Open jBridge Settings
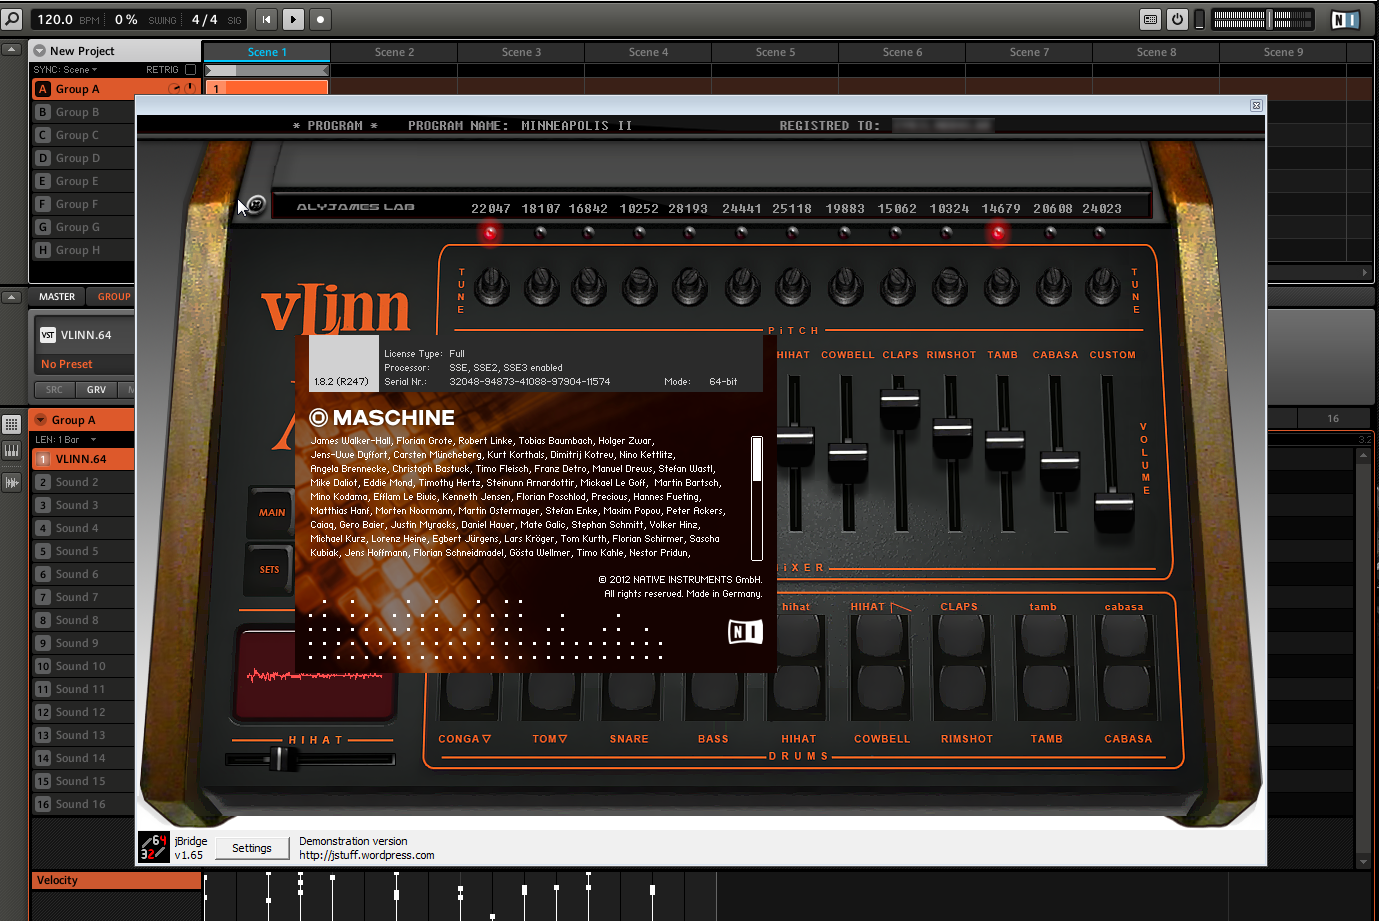Image resolution: width=1379 pixels, height=921 pixels. (252, 848)
